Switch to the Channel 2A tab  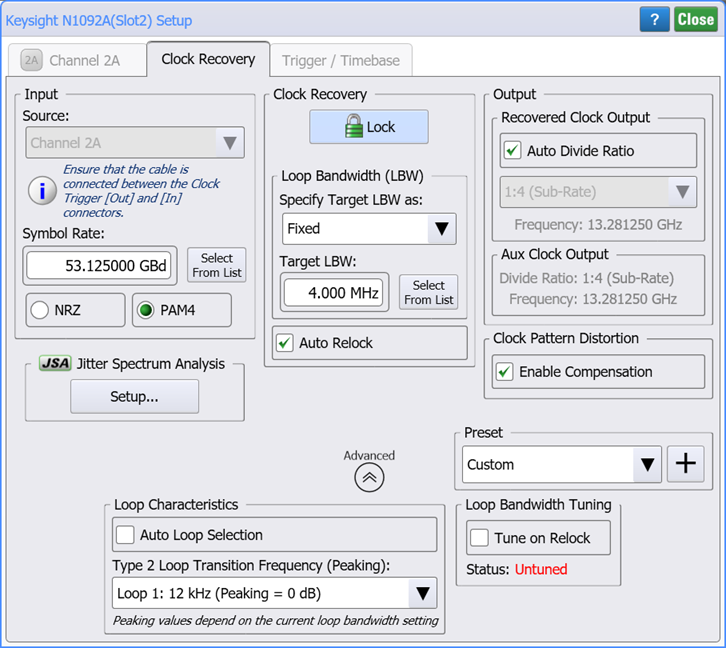point(77,60)
